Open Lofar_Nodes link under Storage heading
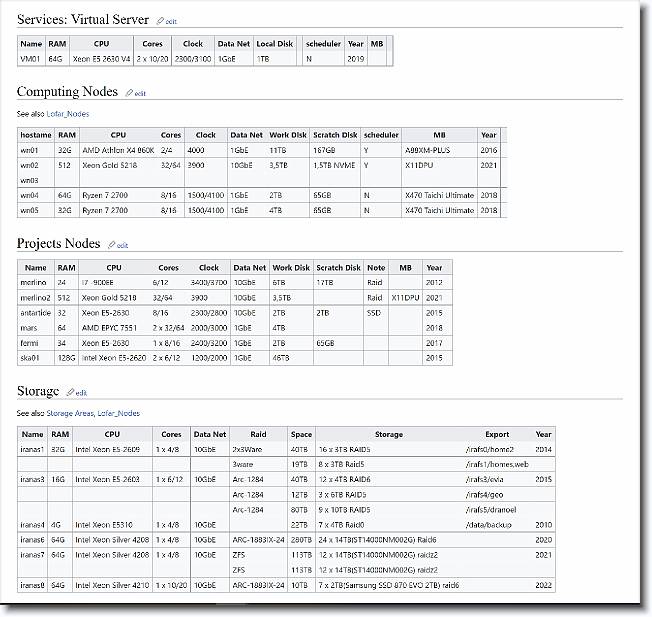Viewport: 652px width, 617px height. pos(119,413)
